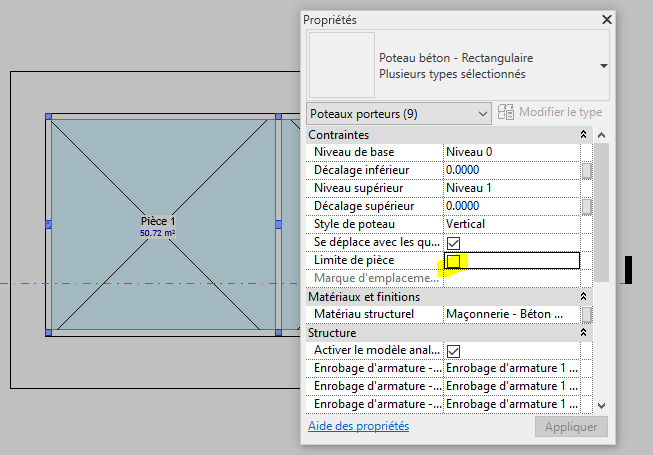Click the Appliquer button

pos(571,427)
